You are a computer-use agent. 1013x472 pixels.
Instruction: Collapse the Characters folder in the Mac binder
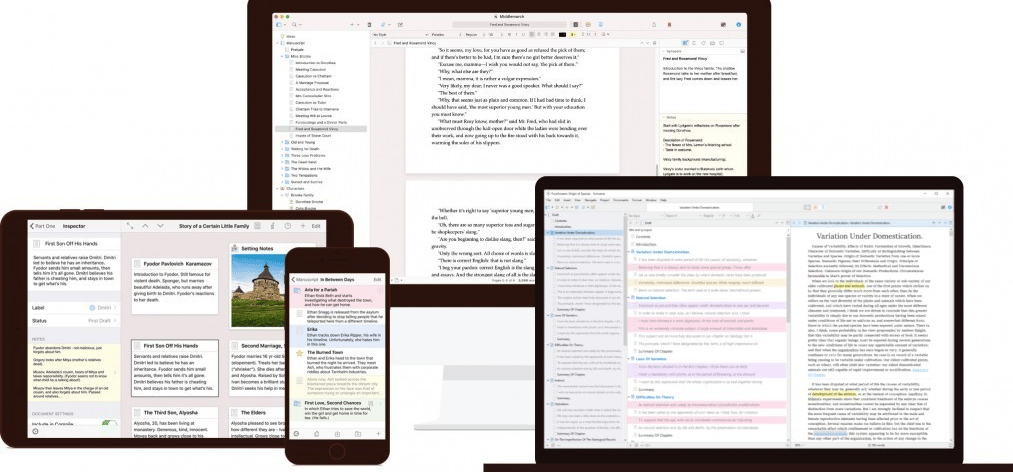pyautogui.click(x=278, y=189)
